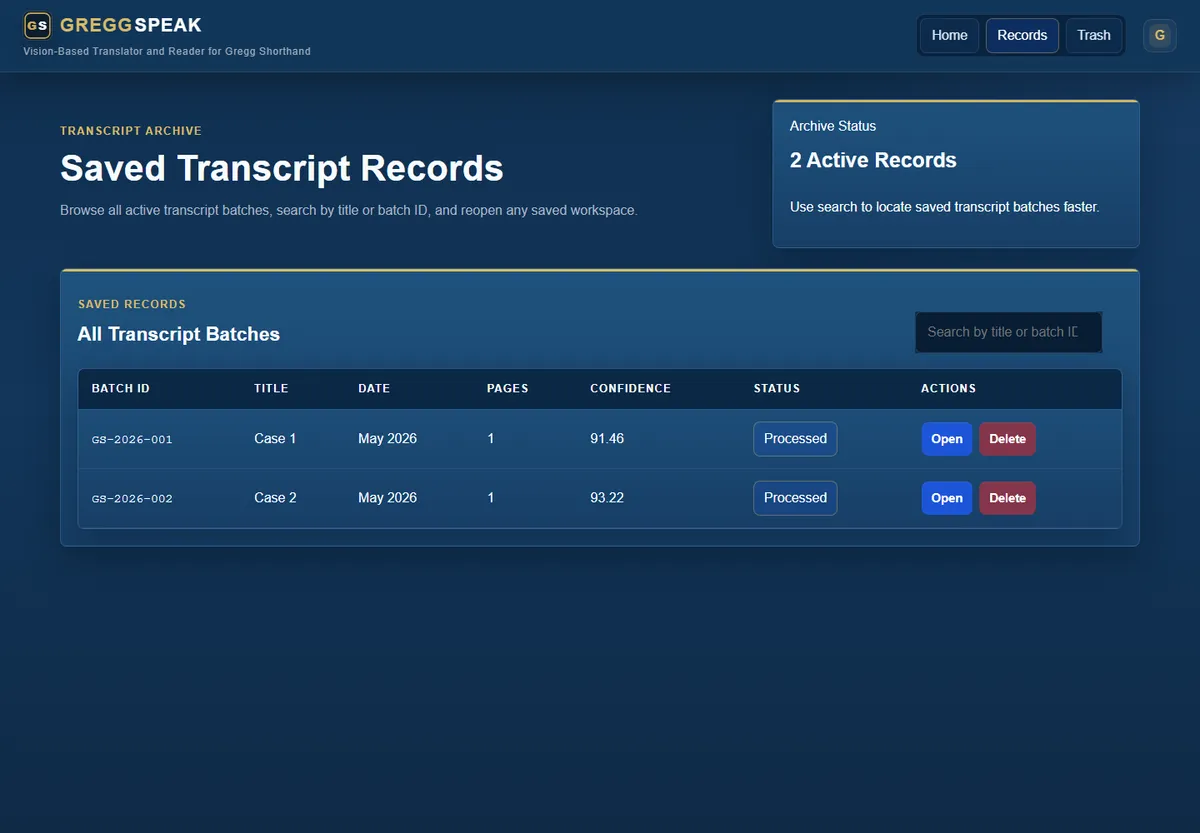
Task: Delete the Case 2 record
Action: tap(1007, 498)
